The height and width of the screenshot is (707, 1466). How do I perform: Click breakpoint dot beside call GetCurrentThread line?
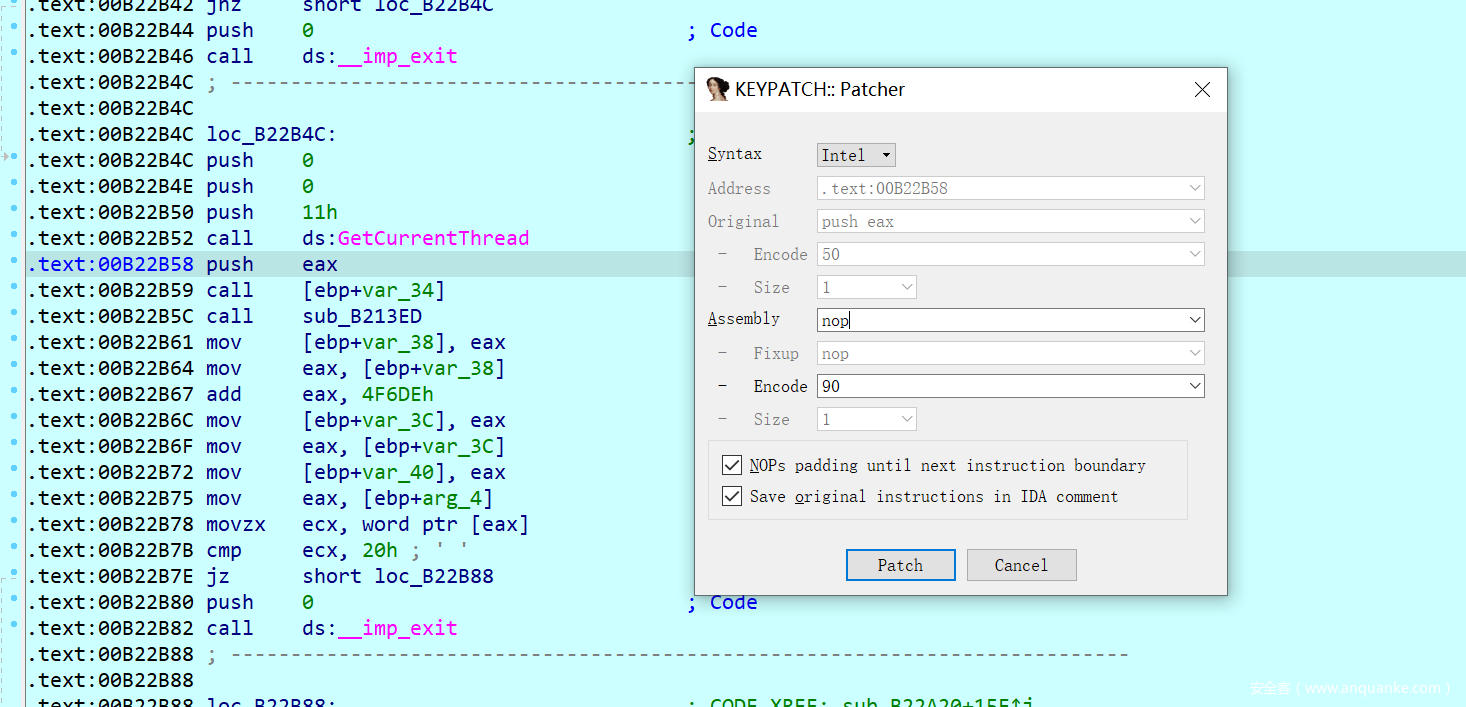(x=14, y=234)
